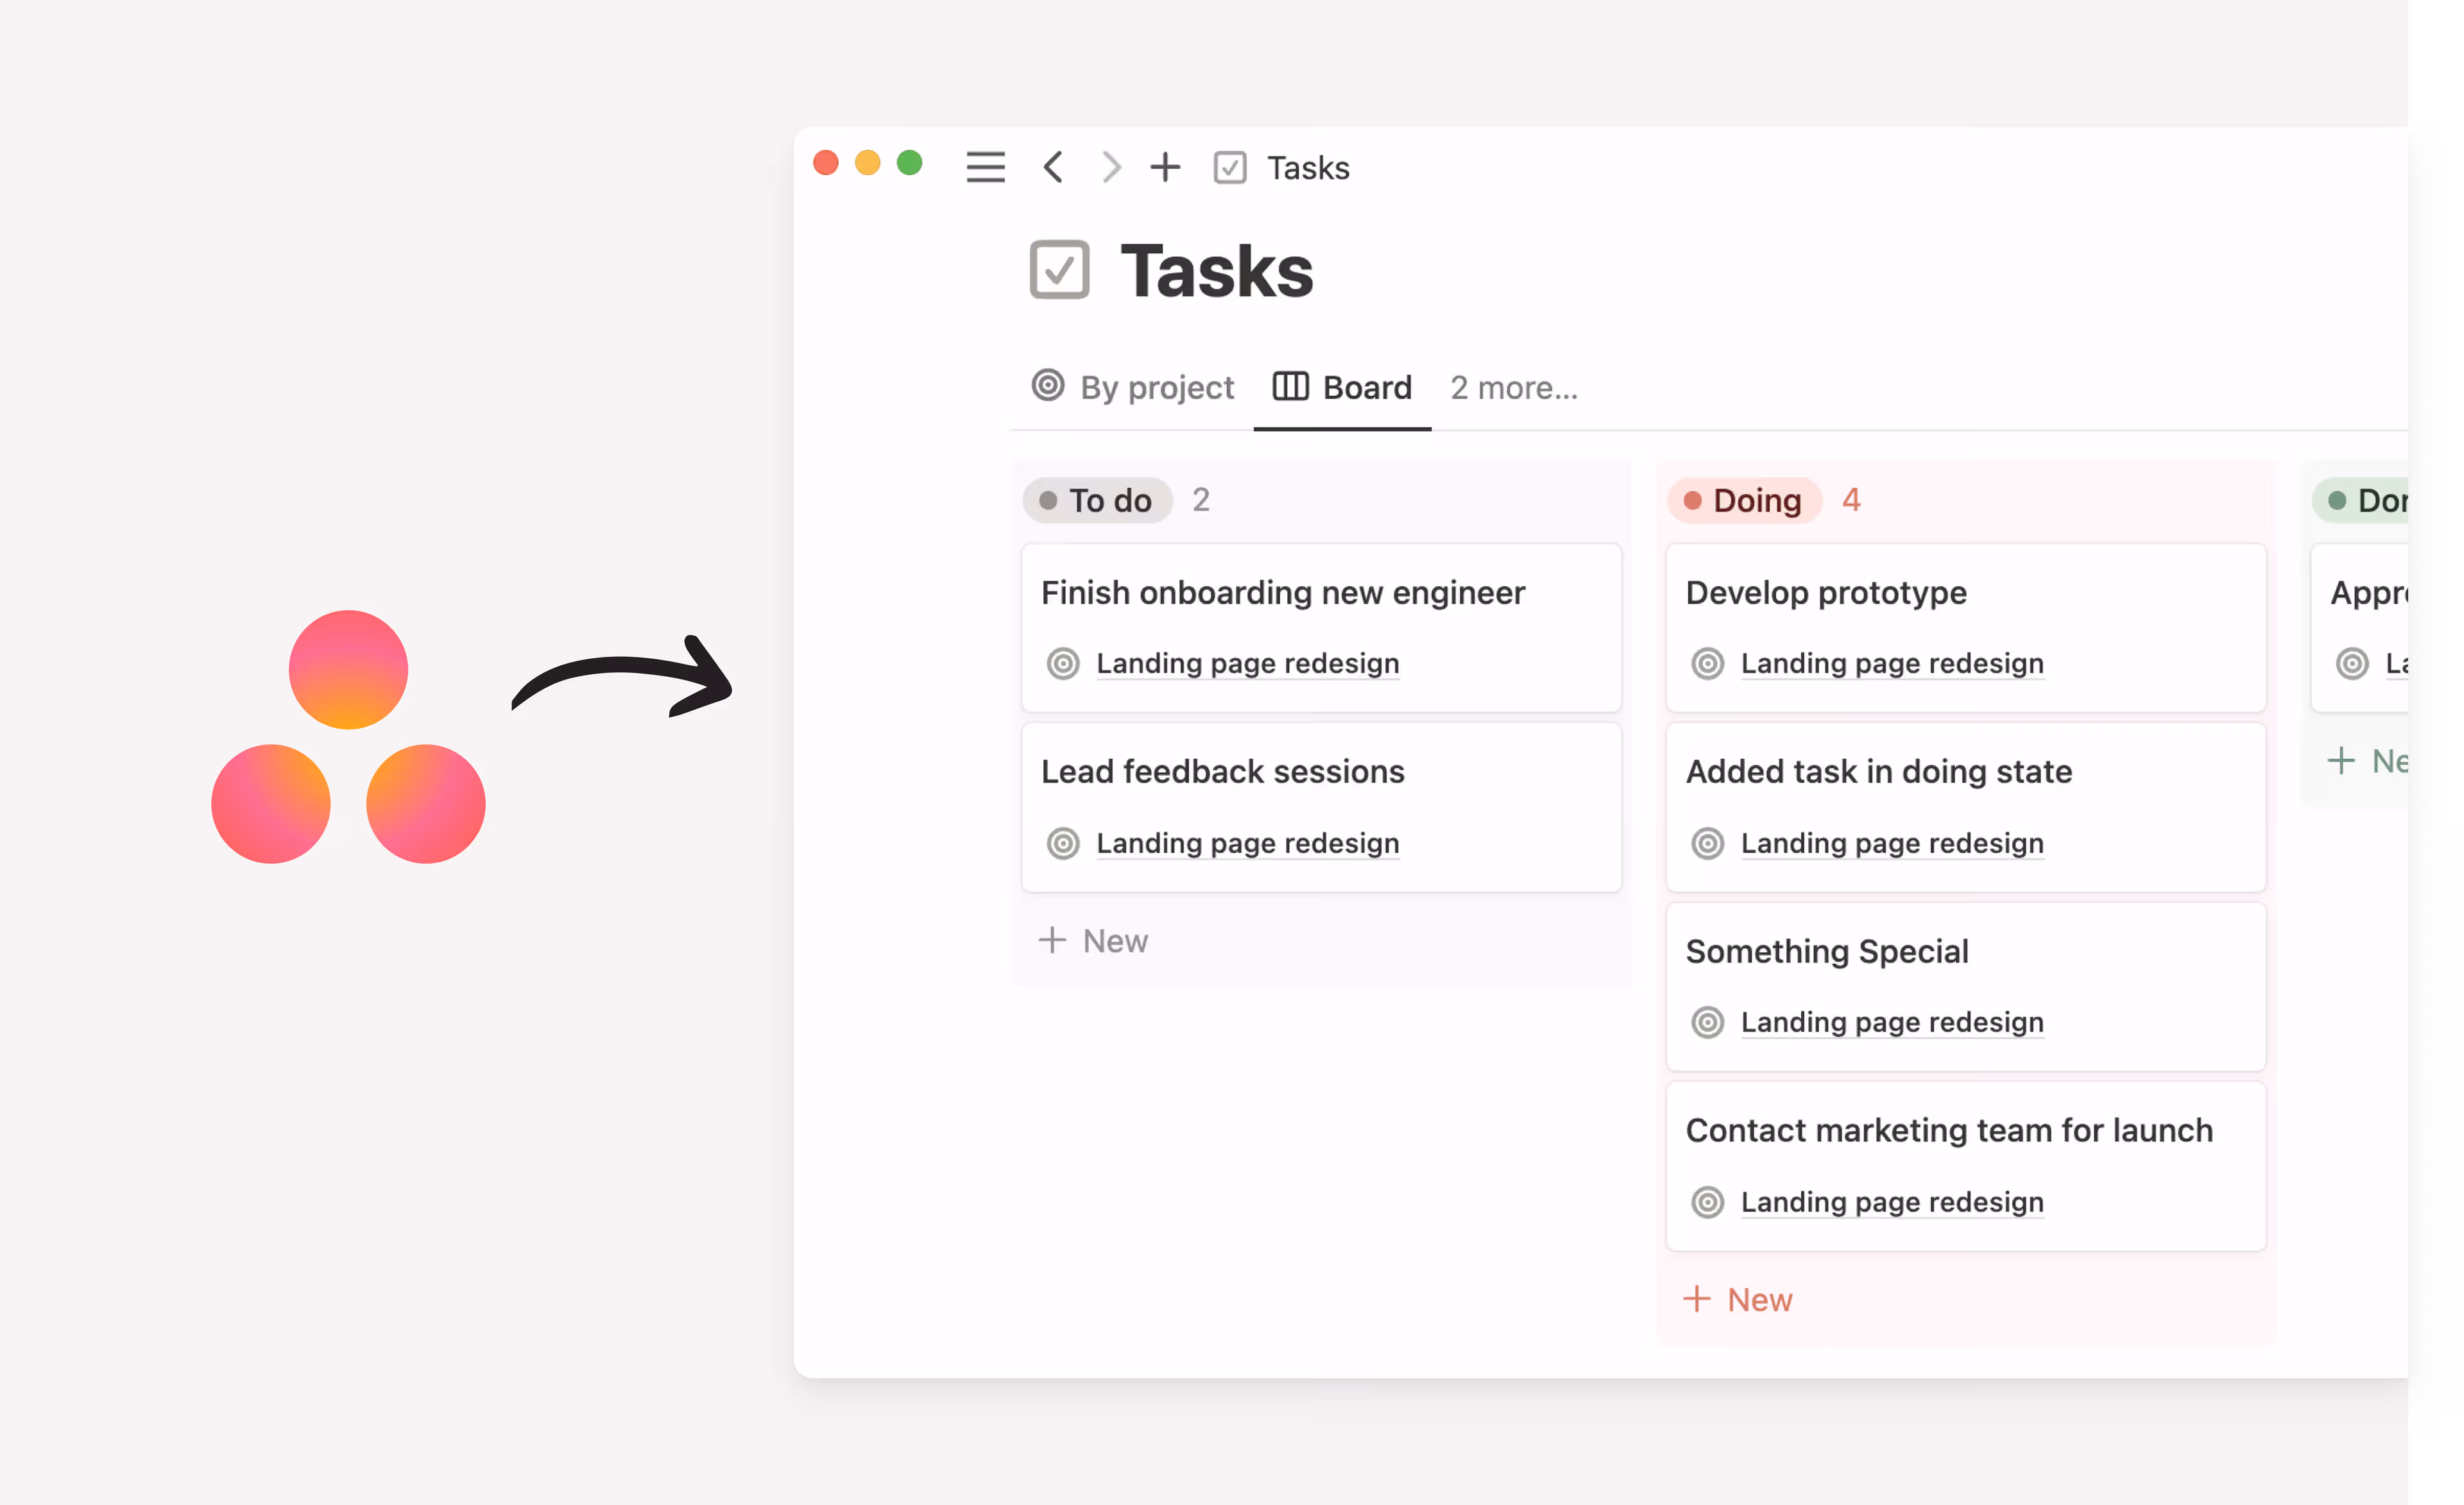Viewport: 2464px width, 1505px height.
Task: Open the sidebar hamburger menu
Action: point(985,167)
